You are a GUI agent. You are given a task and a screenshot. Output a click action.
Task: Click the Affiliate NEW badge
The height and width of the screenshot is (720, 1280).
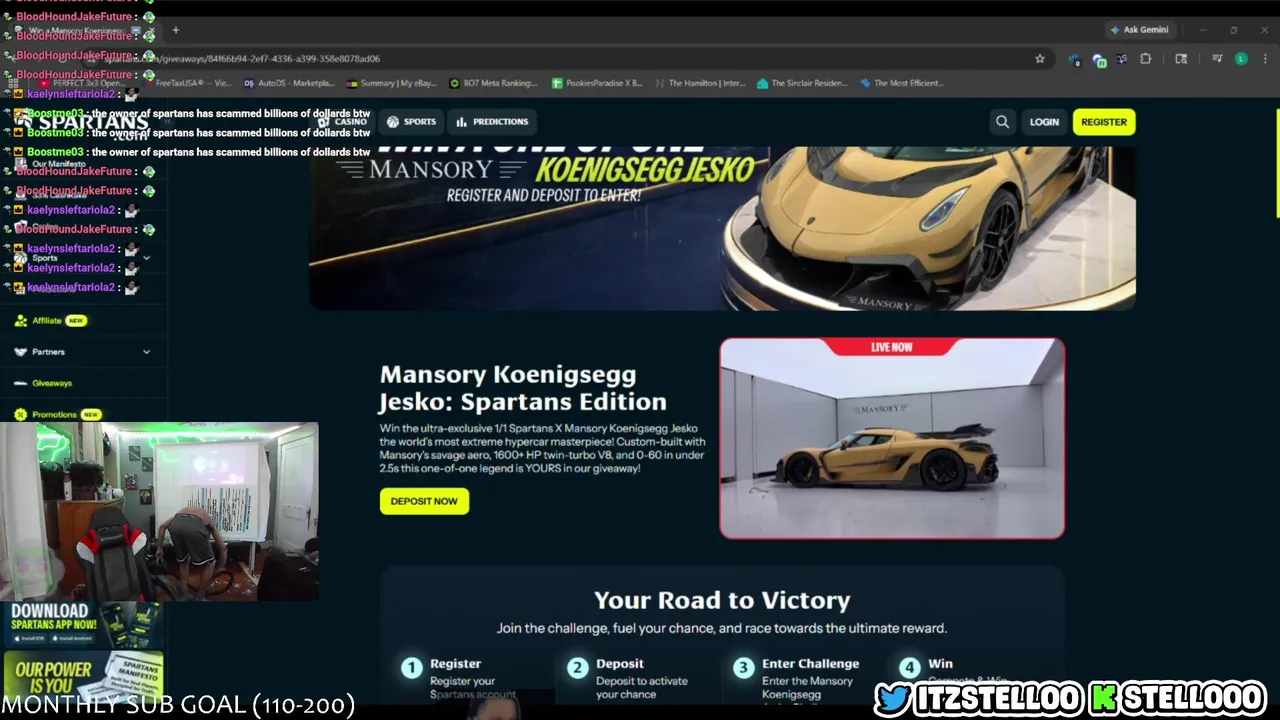pos(76,321)
